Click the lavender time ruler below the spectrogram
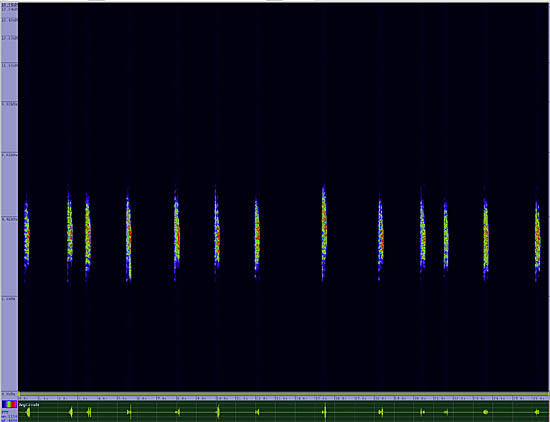Viewport: 550px width, 422px height. point(284,398)
